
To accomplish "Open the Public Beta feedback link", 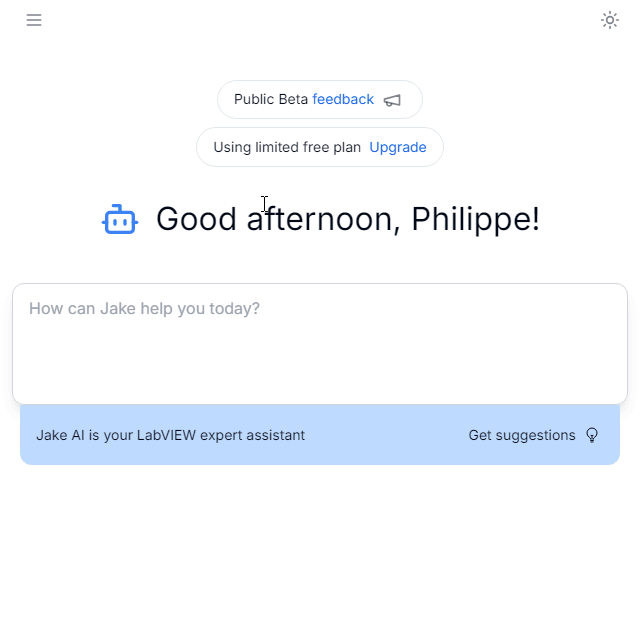I will (x=343, y=100).
